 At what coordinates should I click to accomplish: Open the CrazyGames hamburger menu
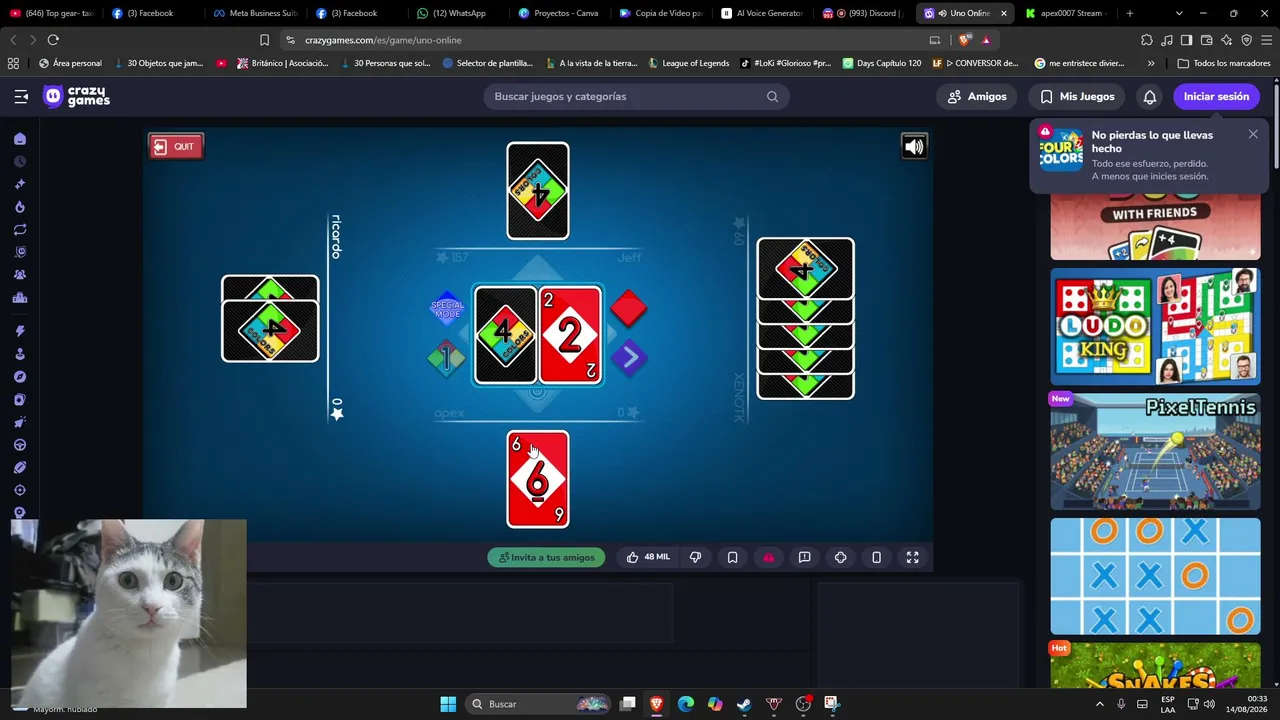coord(21,96)
